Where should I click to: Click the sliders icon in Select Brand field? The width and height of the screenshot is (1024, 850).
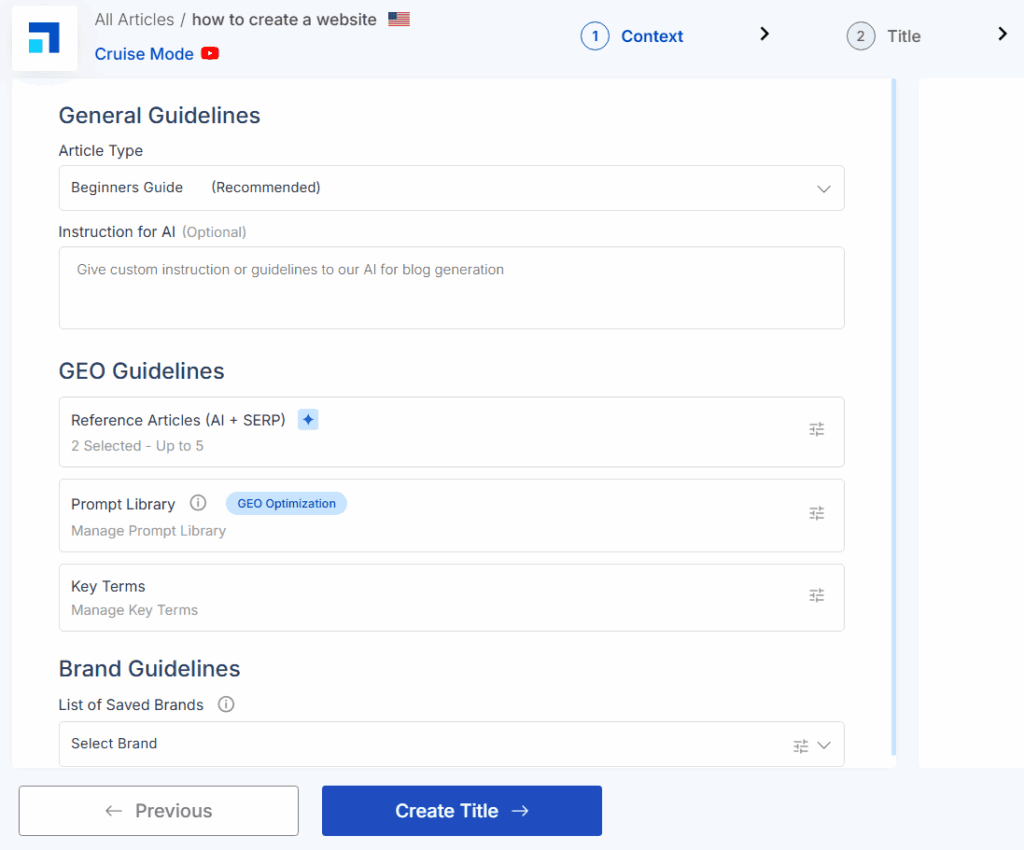pyautogui.click(x=800, y=745)
